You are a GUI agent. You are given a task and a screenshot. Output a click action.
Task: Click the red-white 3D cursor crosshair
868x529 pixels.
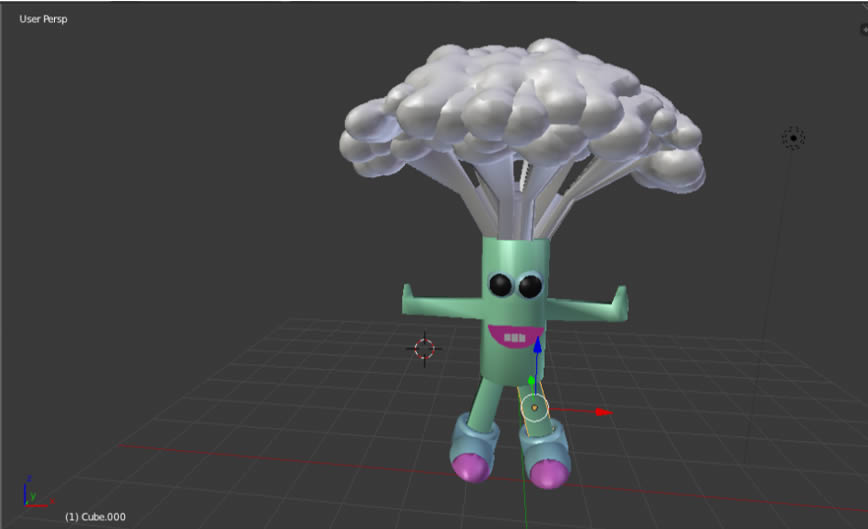click(x=425, y=349)
